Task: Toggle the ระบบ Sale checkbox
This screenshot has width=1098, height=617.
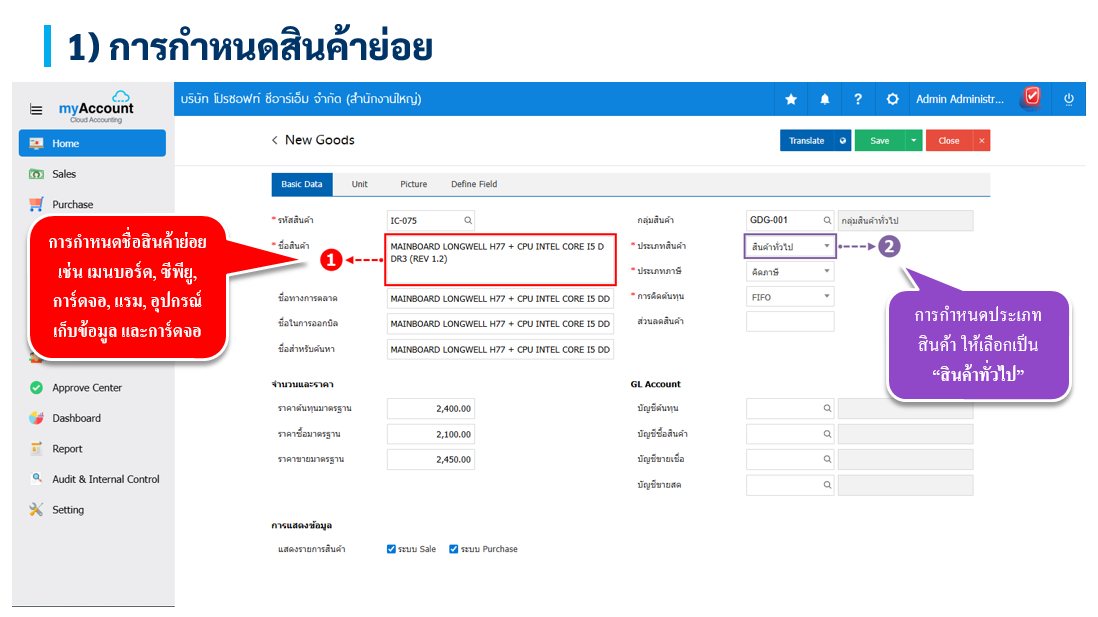Action: coord(391,549)
